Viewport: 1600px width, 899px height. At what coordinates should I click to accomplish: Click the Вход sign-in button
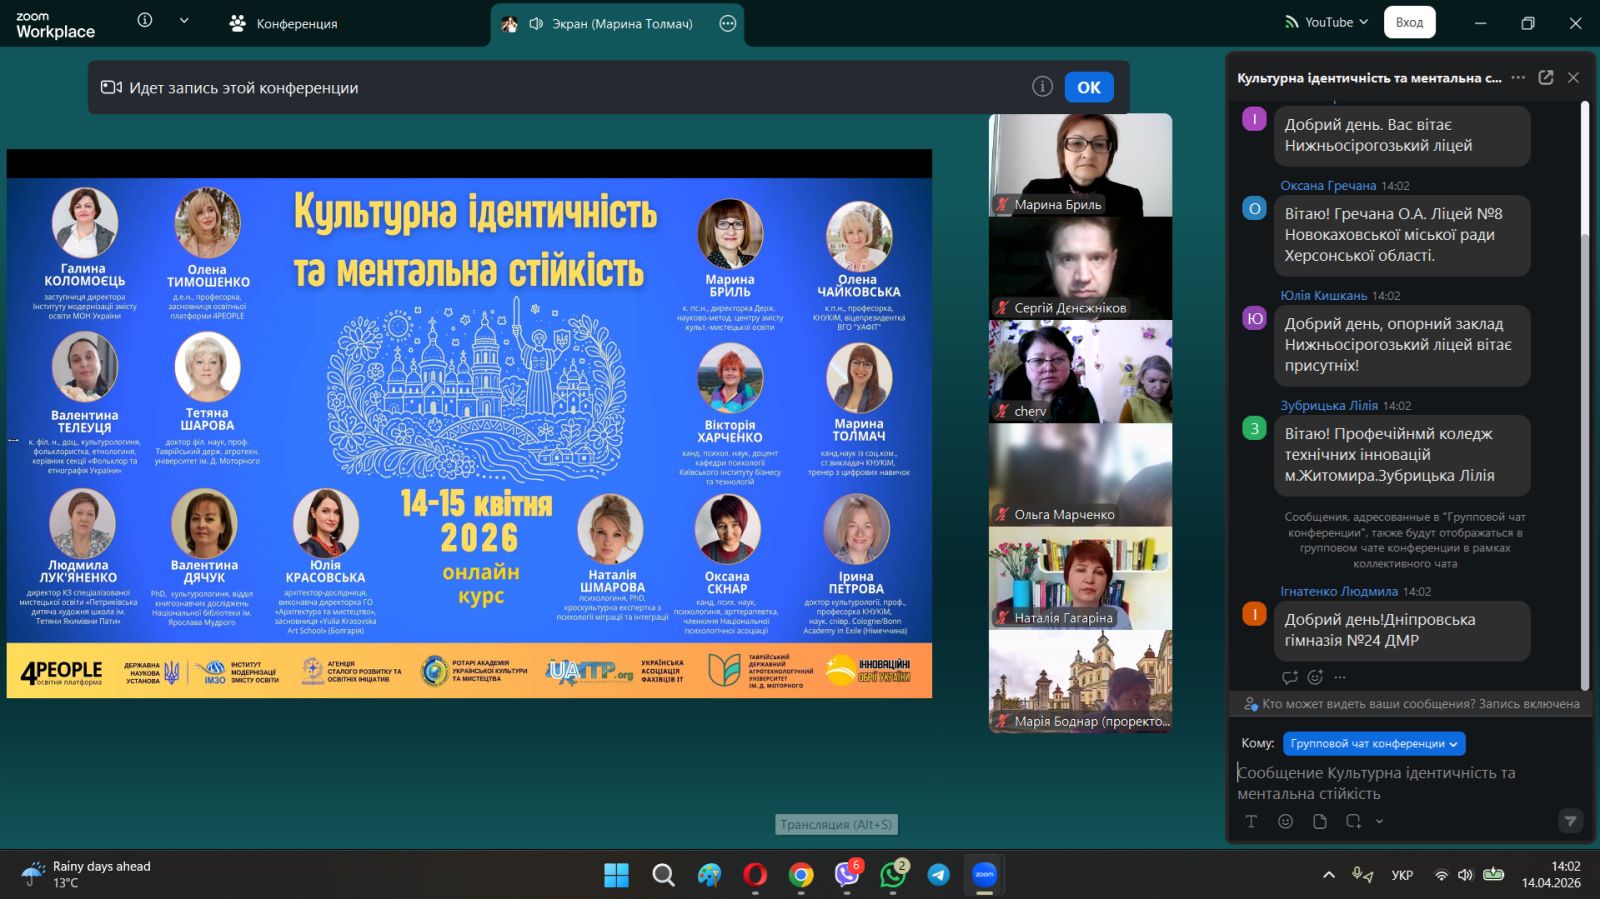click(1409, 22)
